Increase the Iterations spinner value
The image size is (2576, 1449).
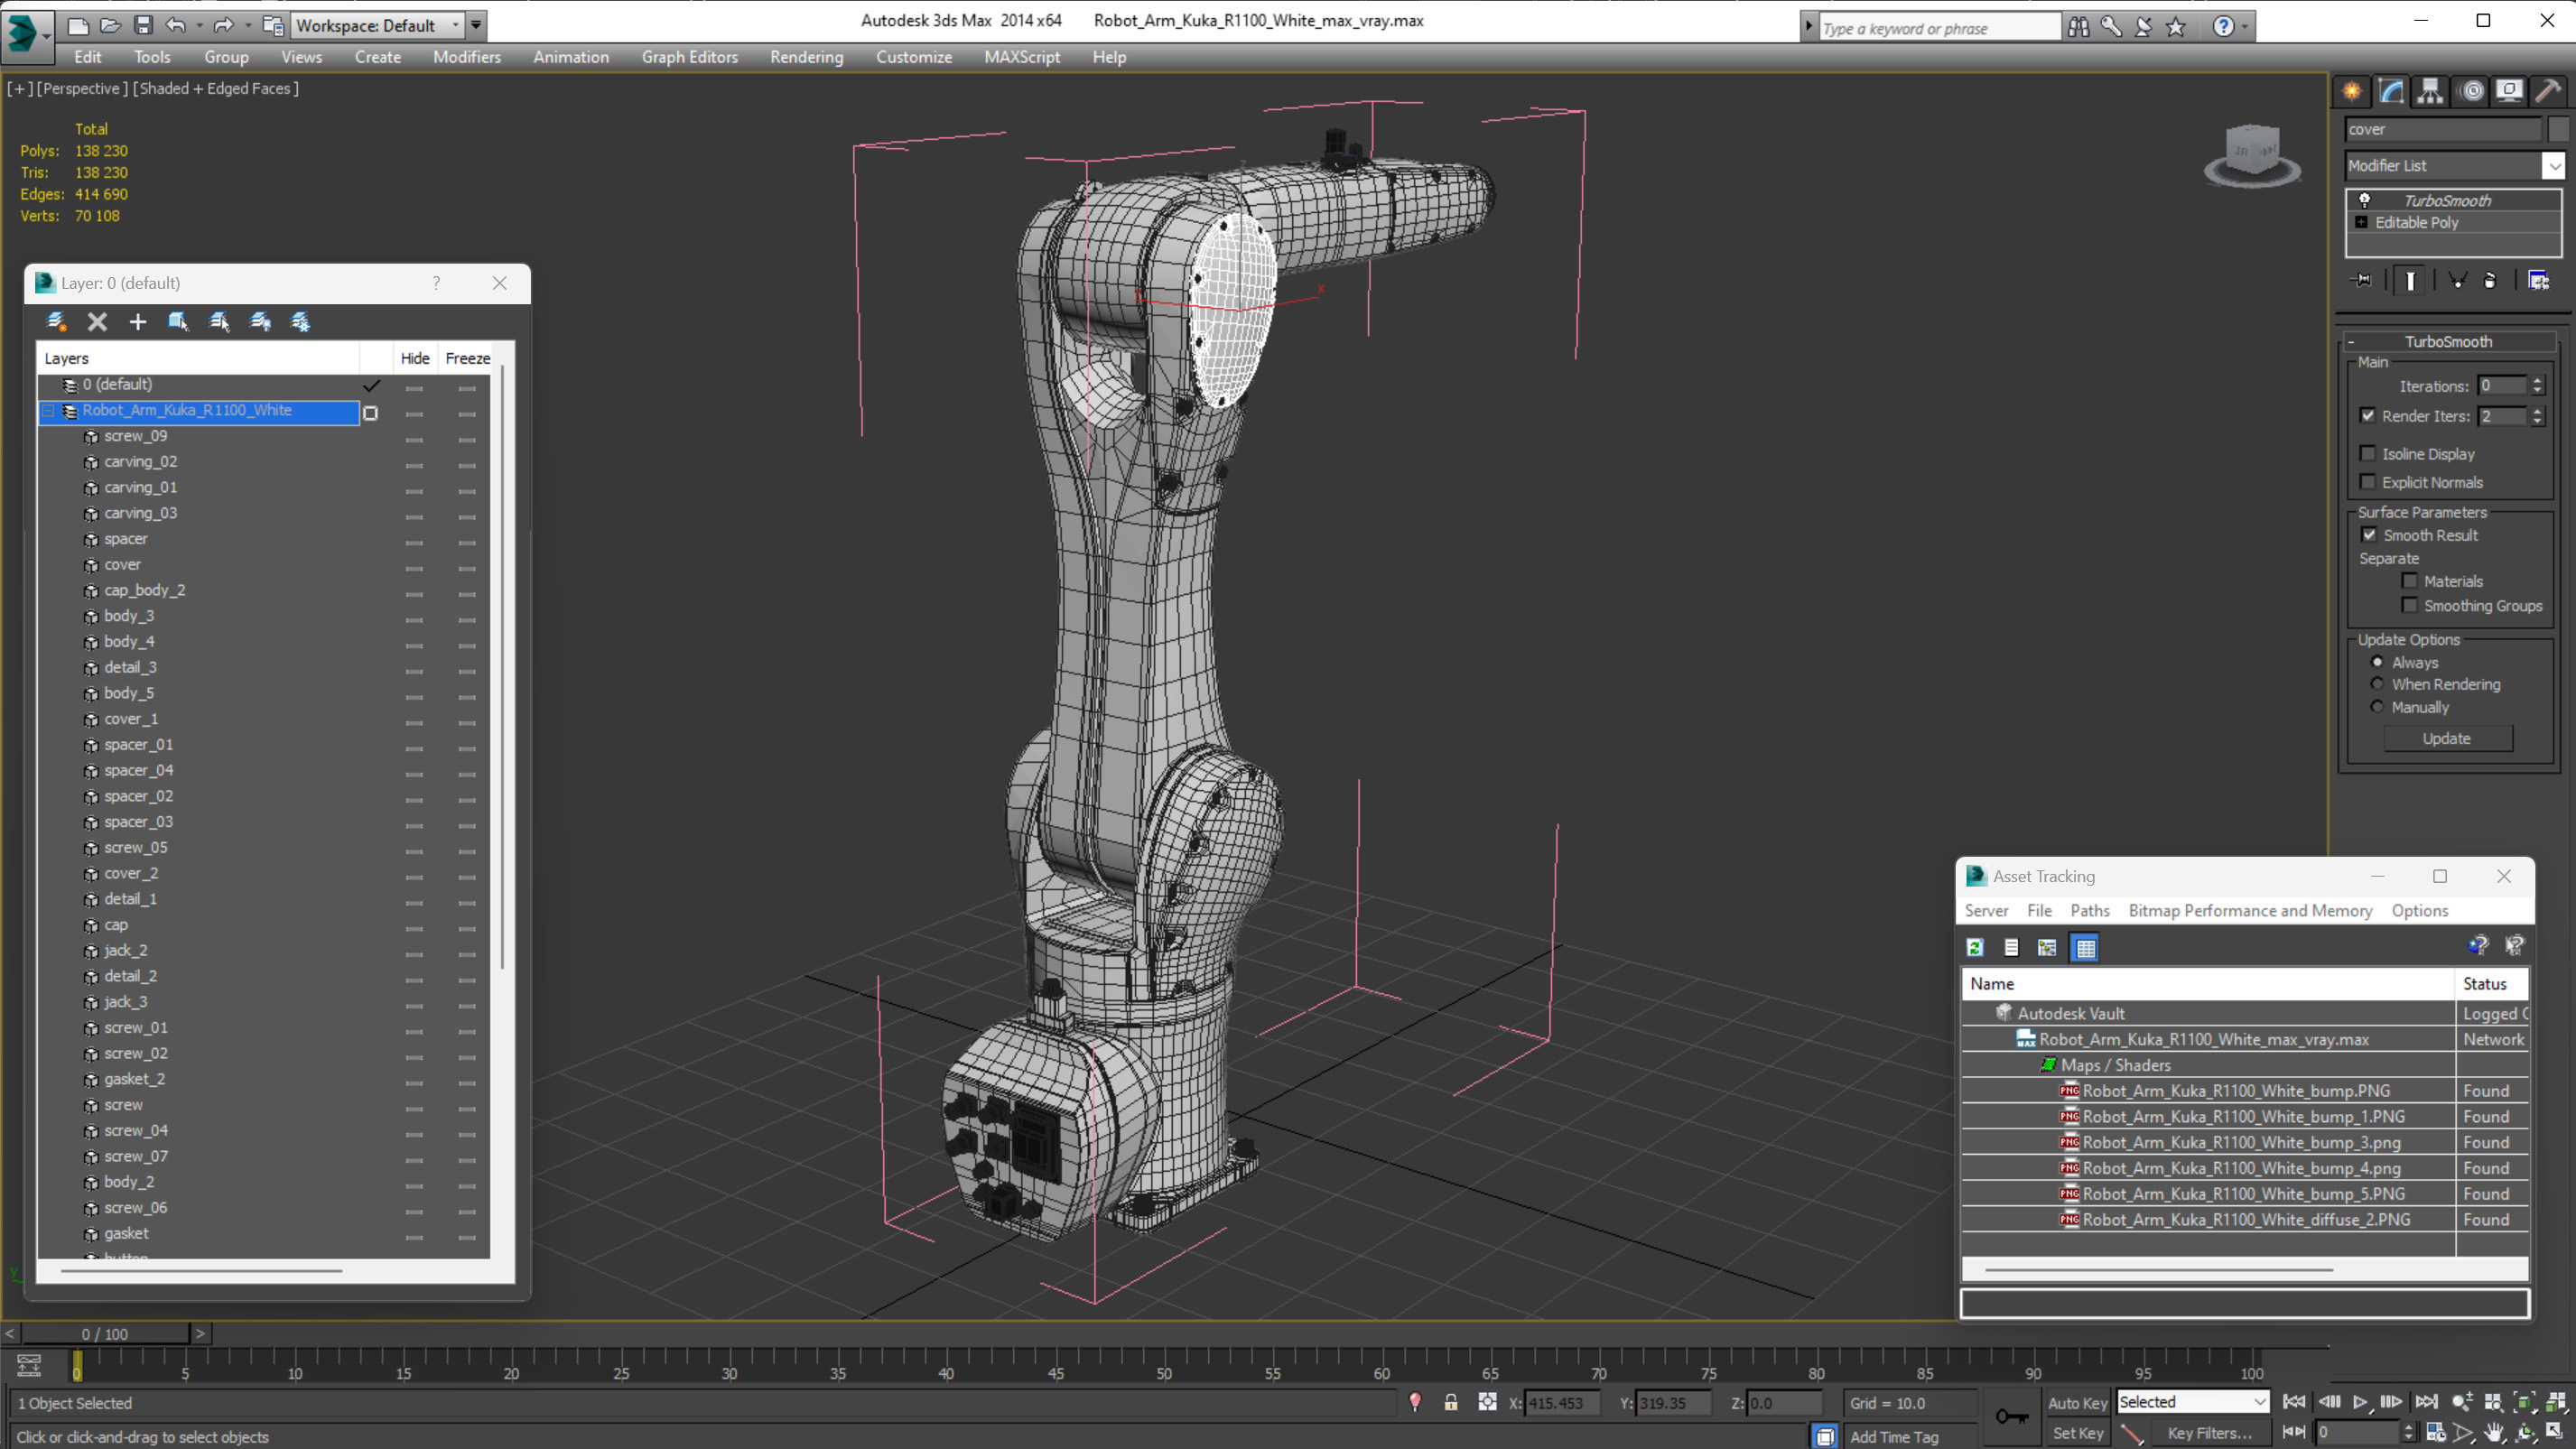coord(2537,381)
